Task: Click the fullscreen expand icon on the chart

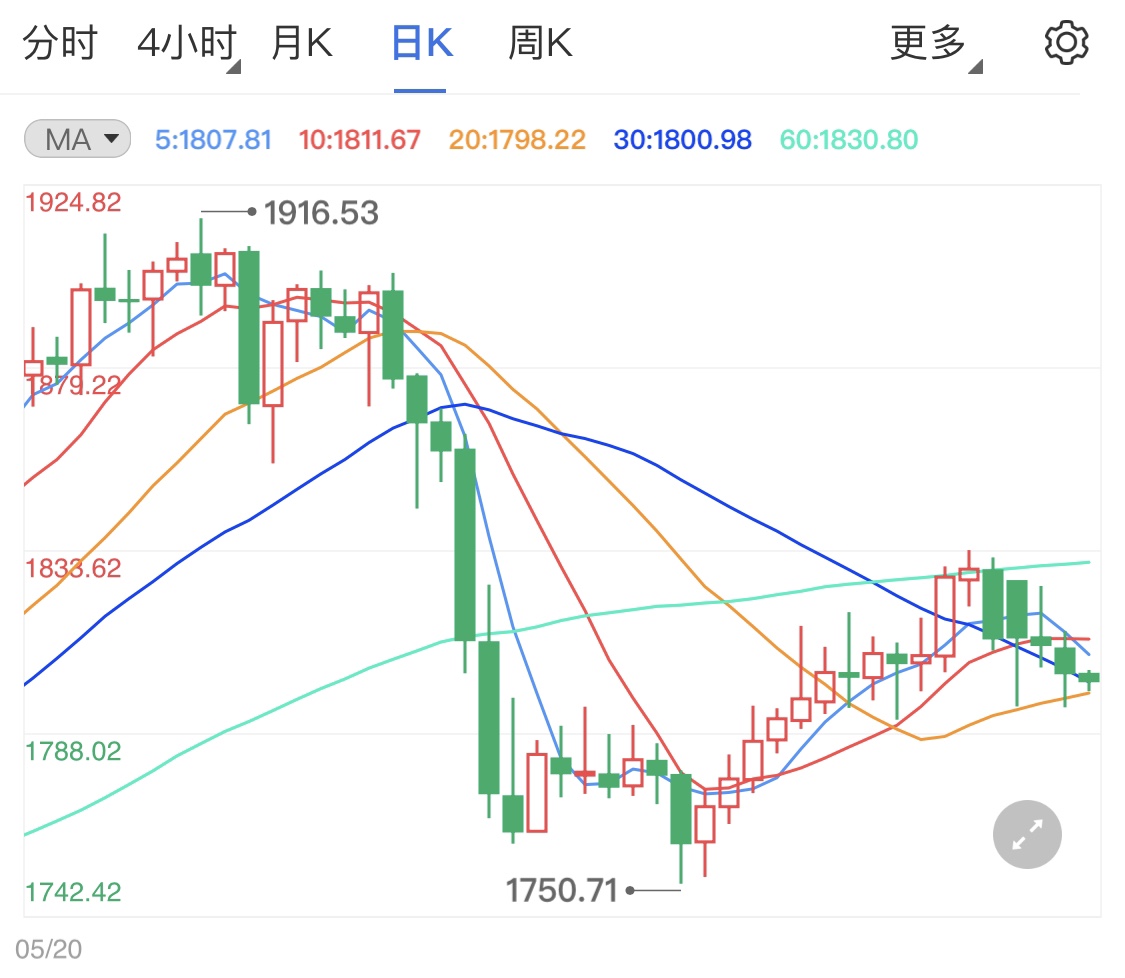Action: click(1026, 833)
